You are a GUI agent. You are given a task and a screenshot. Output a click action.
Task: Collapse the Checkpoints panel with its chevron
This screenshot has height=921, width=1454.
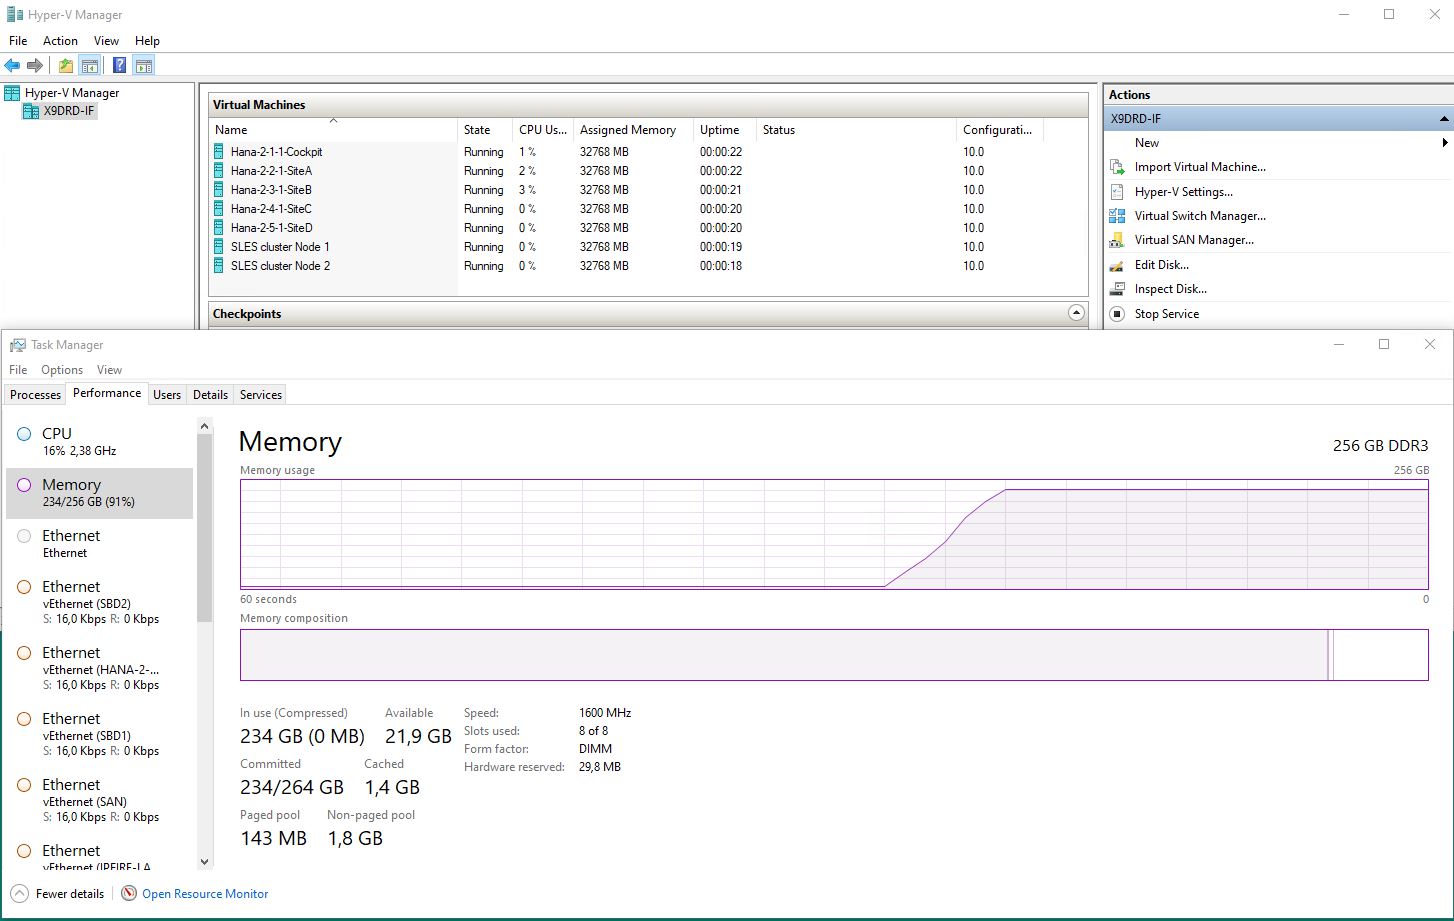click(1076, 313)
